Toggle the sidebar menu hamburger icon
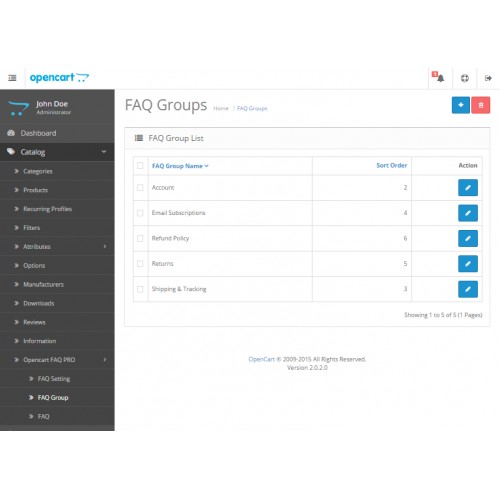500x500 pixels. point(12,78)
